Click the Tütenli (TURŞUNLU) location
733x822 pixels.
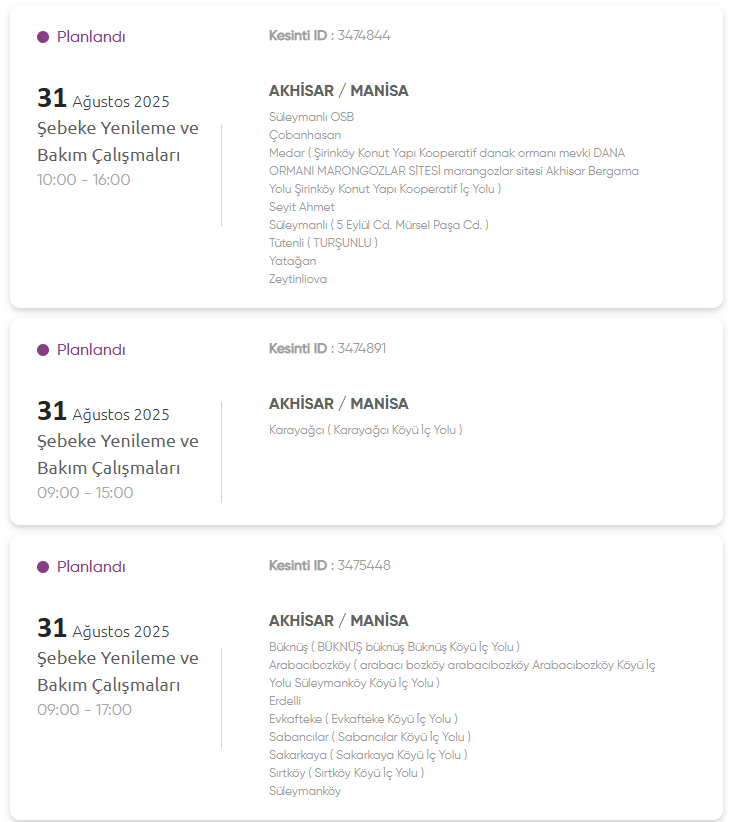(323, 243)
